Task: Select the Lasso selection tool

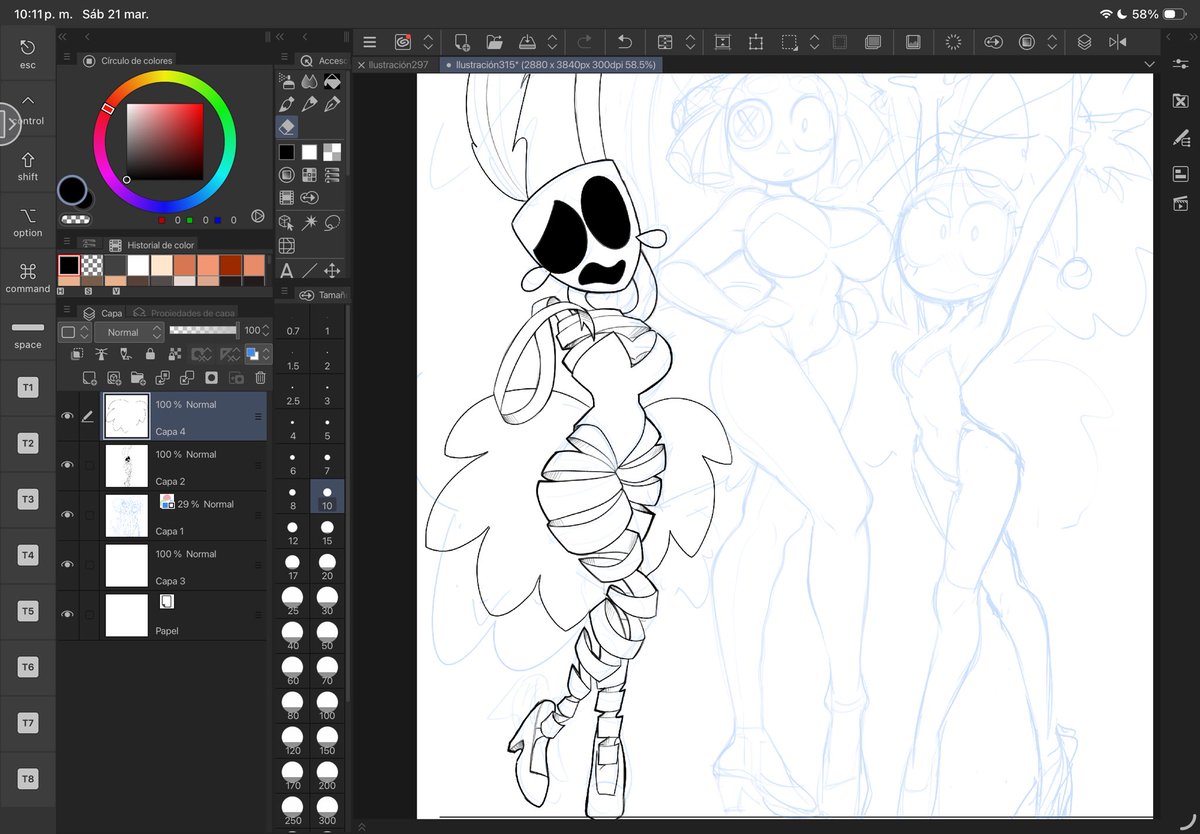Action: pos(333,222)
